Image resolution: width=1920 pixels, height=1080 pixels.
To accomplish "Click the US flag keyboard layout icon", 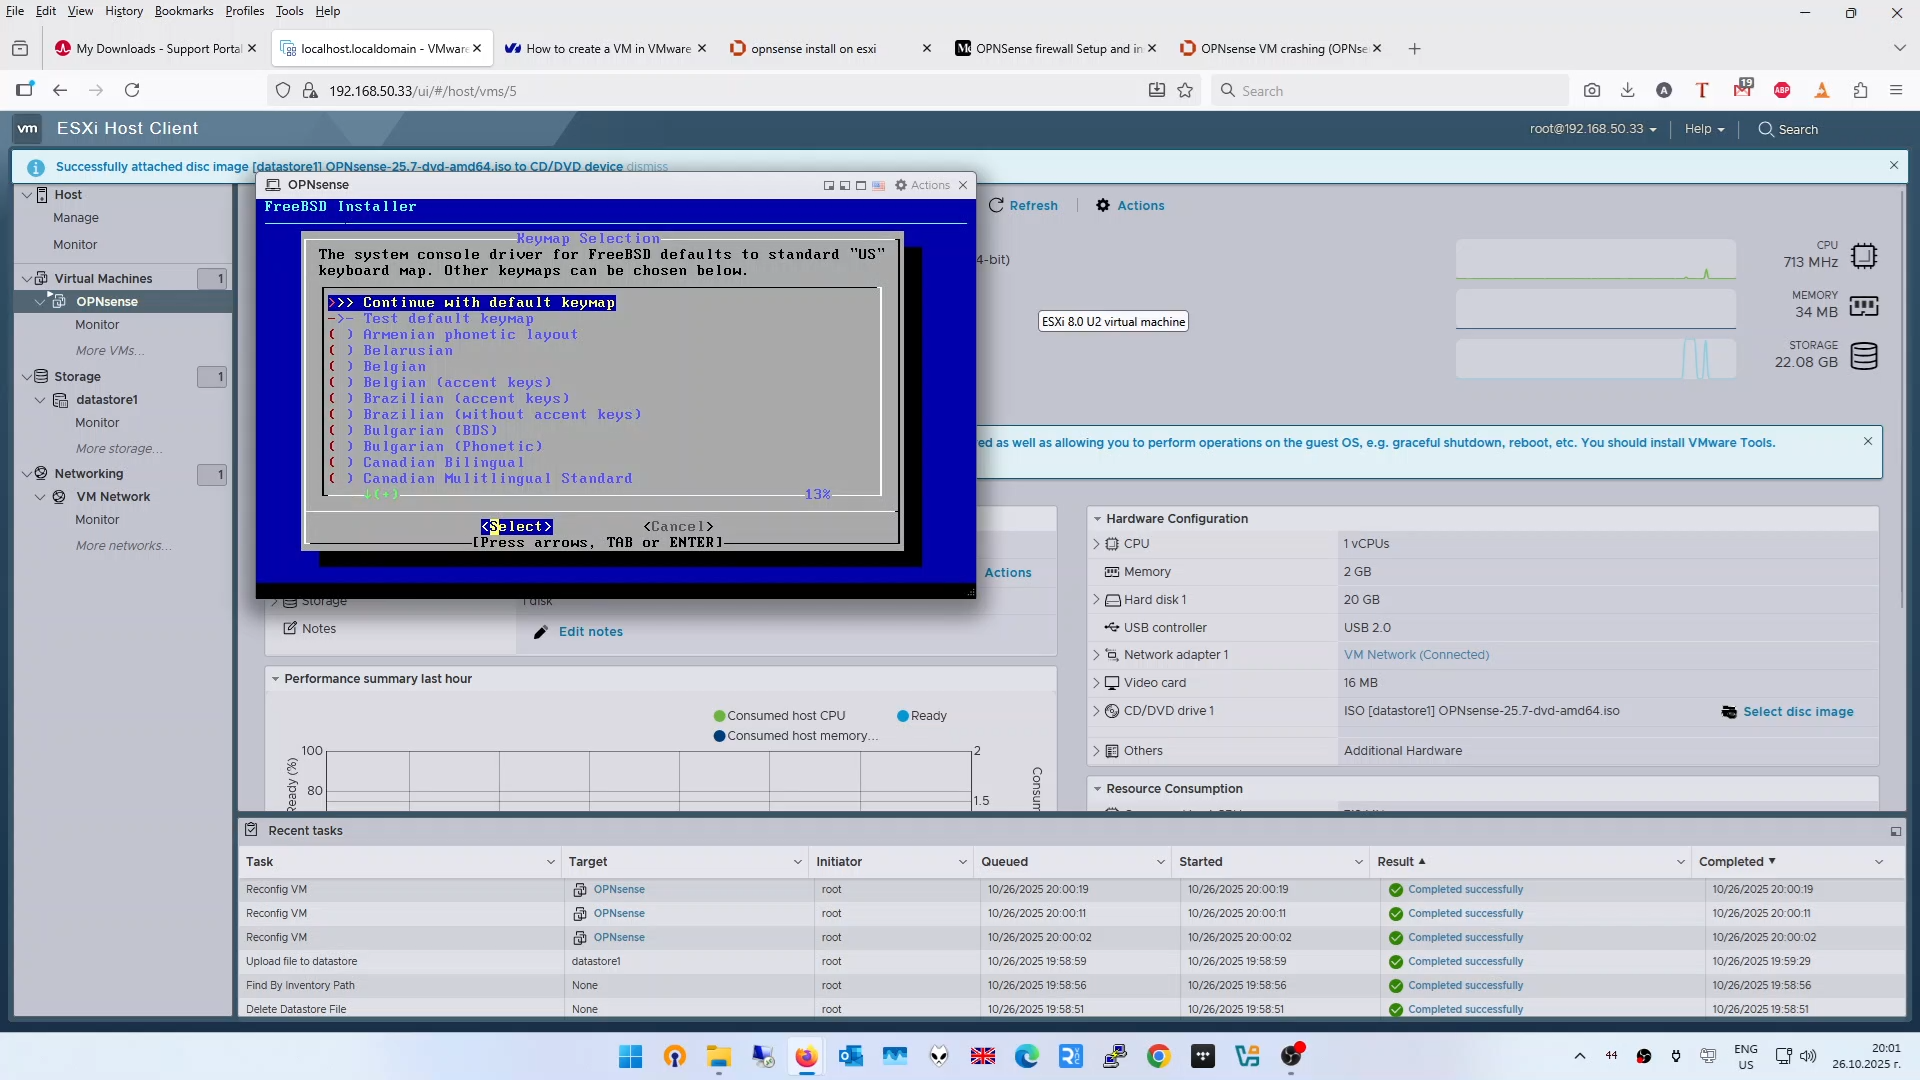I will click(878, 186).
